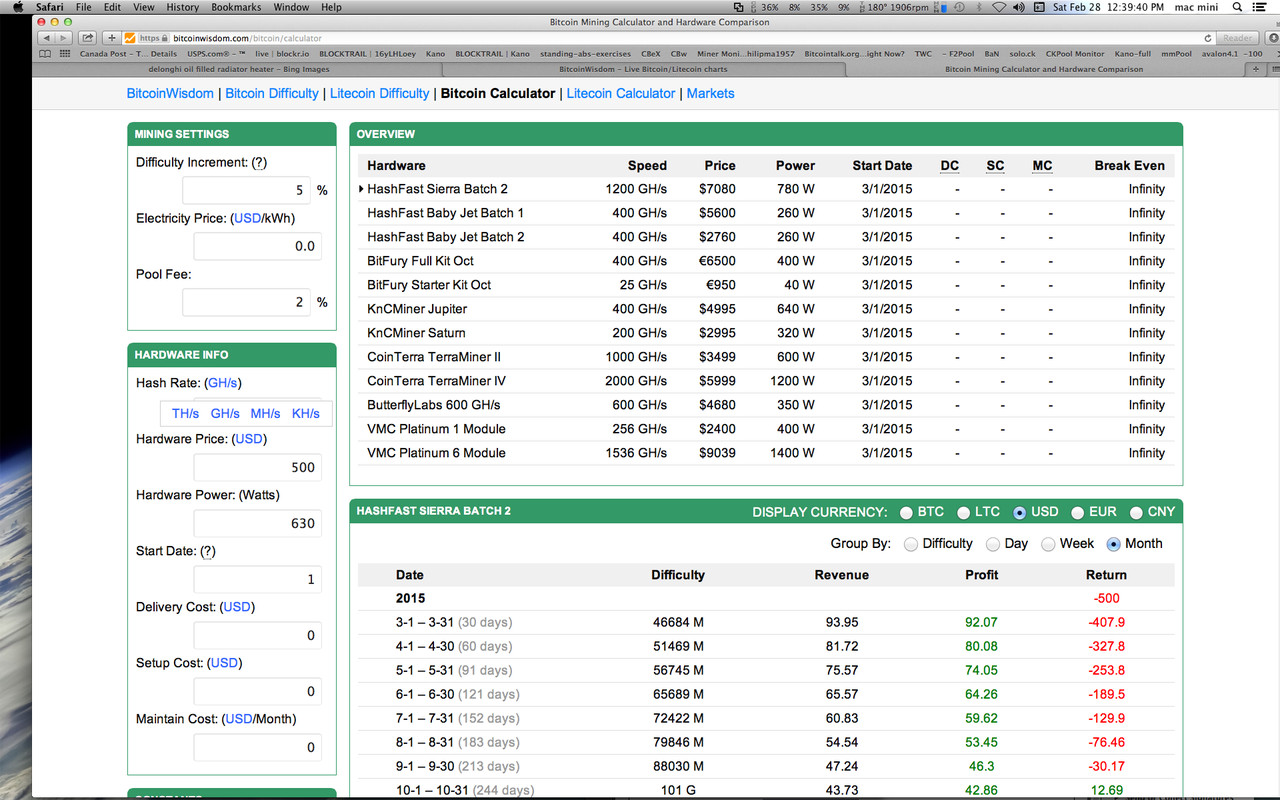Select CNY display currency

tap(1136, 513)
